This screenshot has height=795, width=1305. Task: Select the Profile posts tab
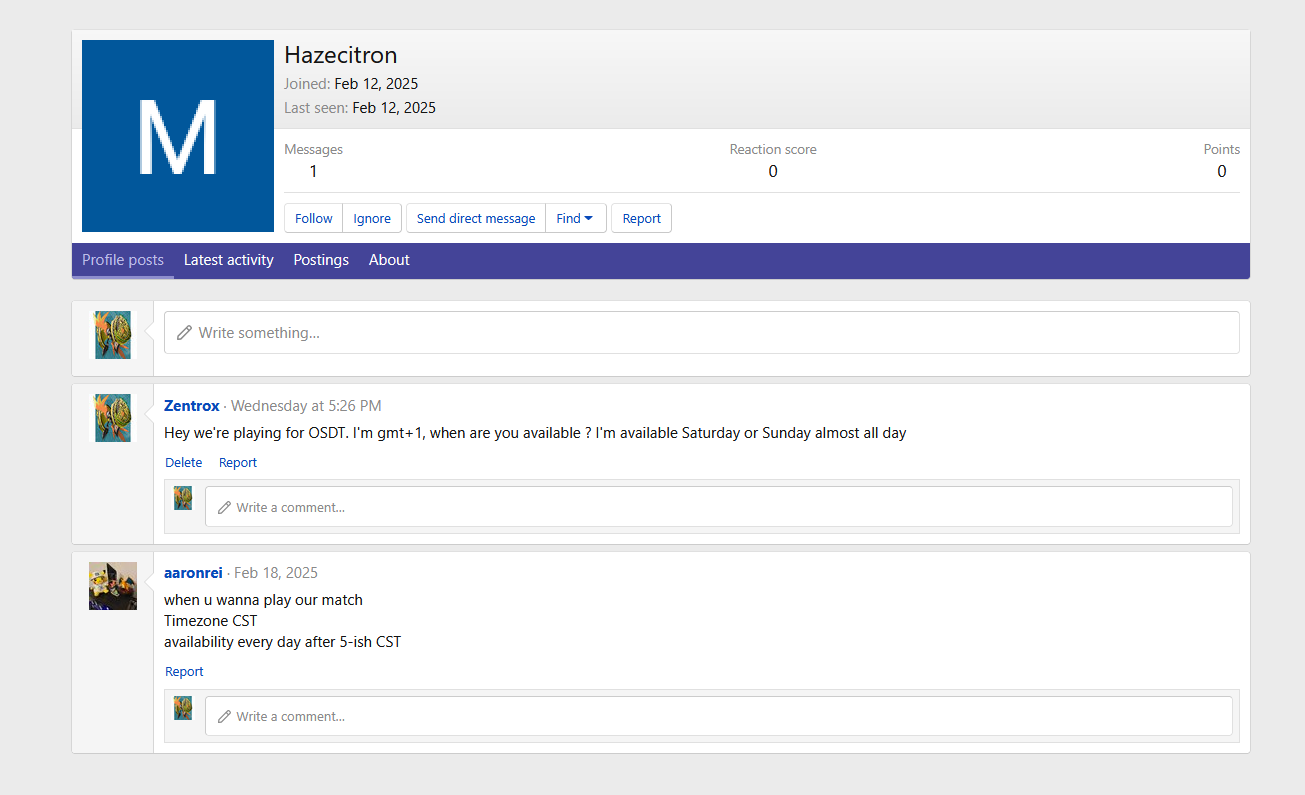[123, 260]
